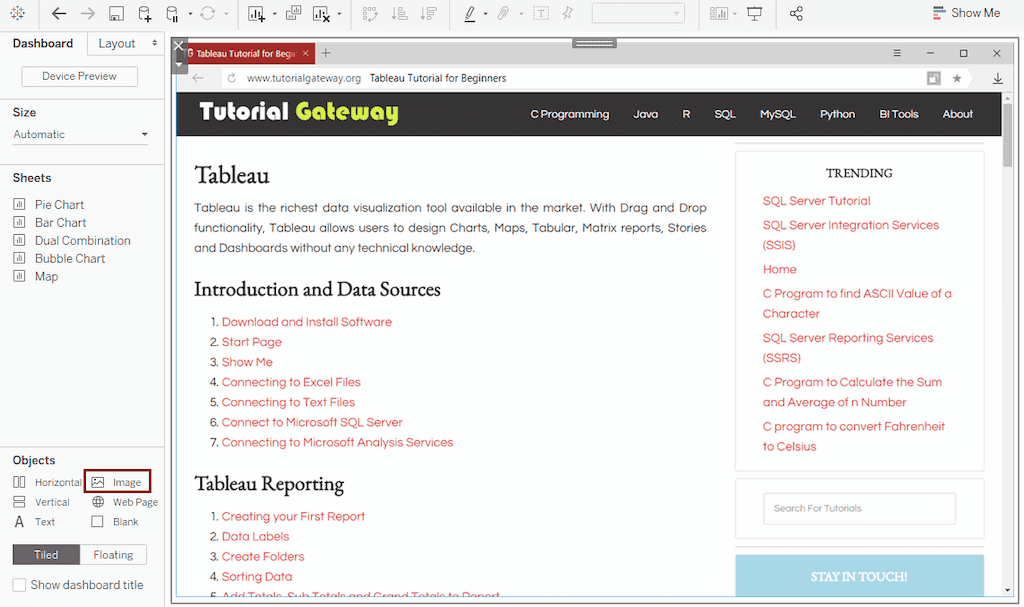
Task: Select the Floating layout toggle
Action: pyautogui.click(x=113, y=555)
